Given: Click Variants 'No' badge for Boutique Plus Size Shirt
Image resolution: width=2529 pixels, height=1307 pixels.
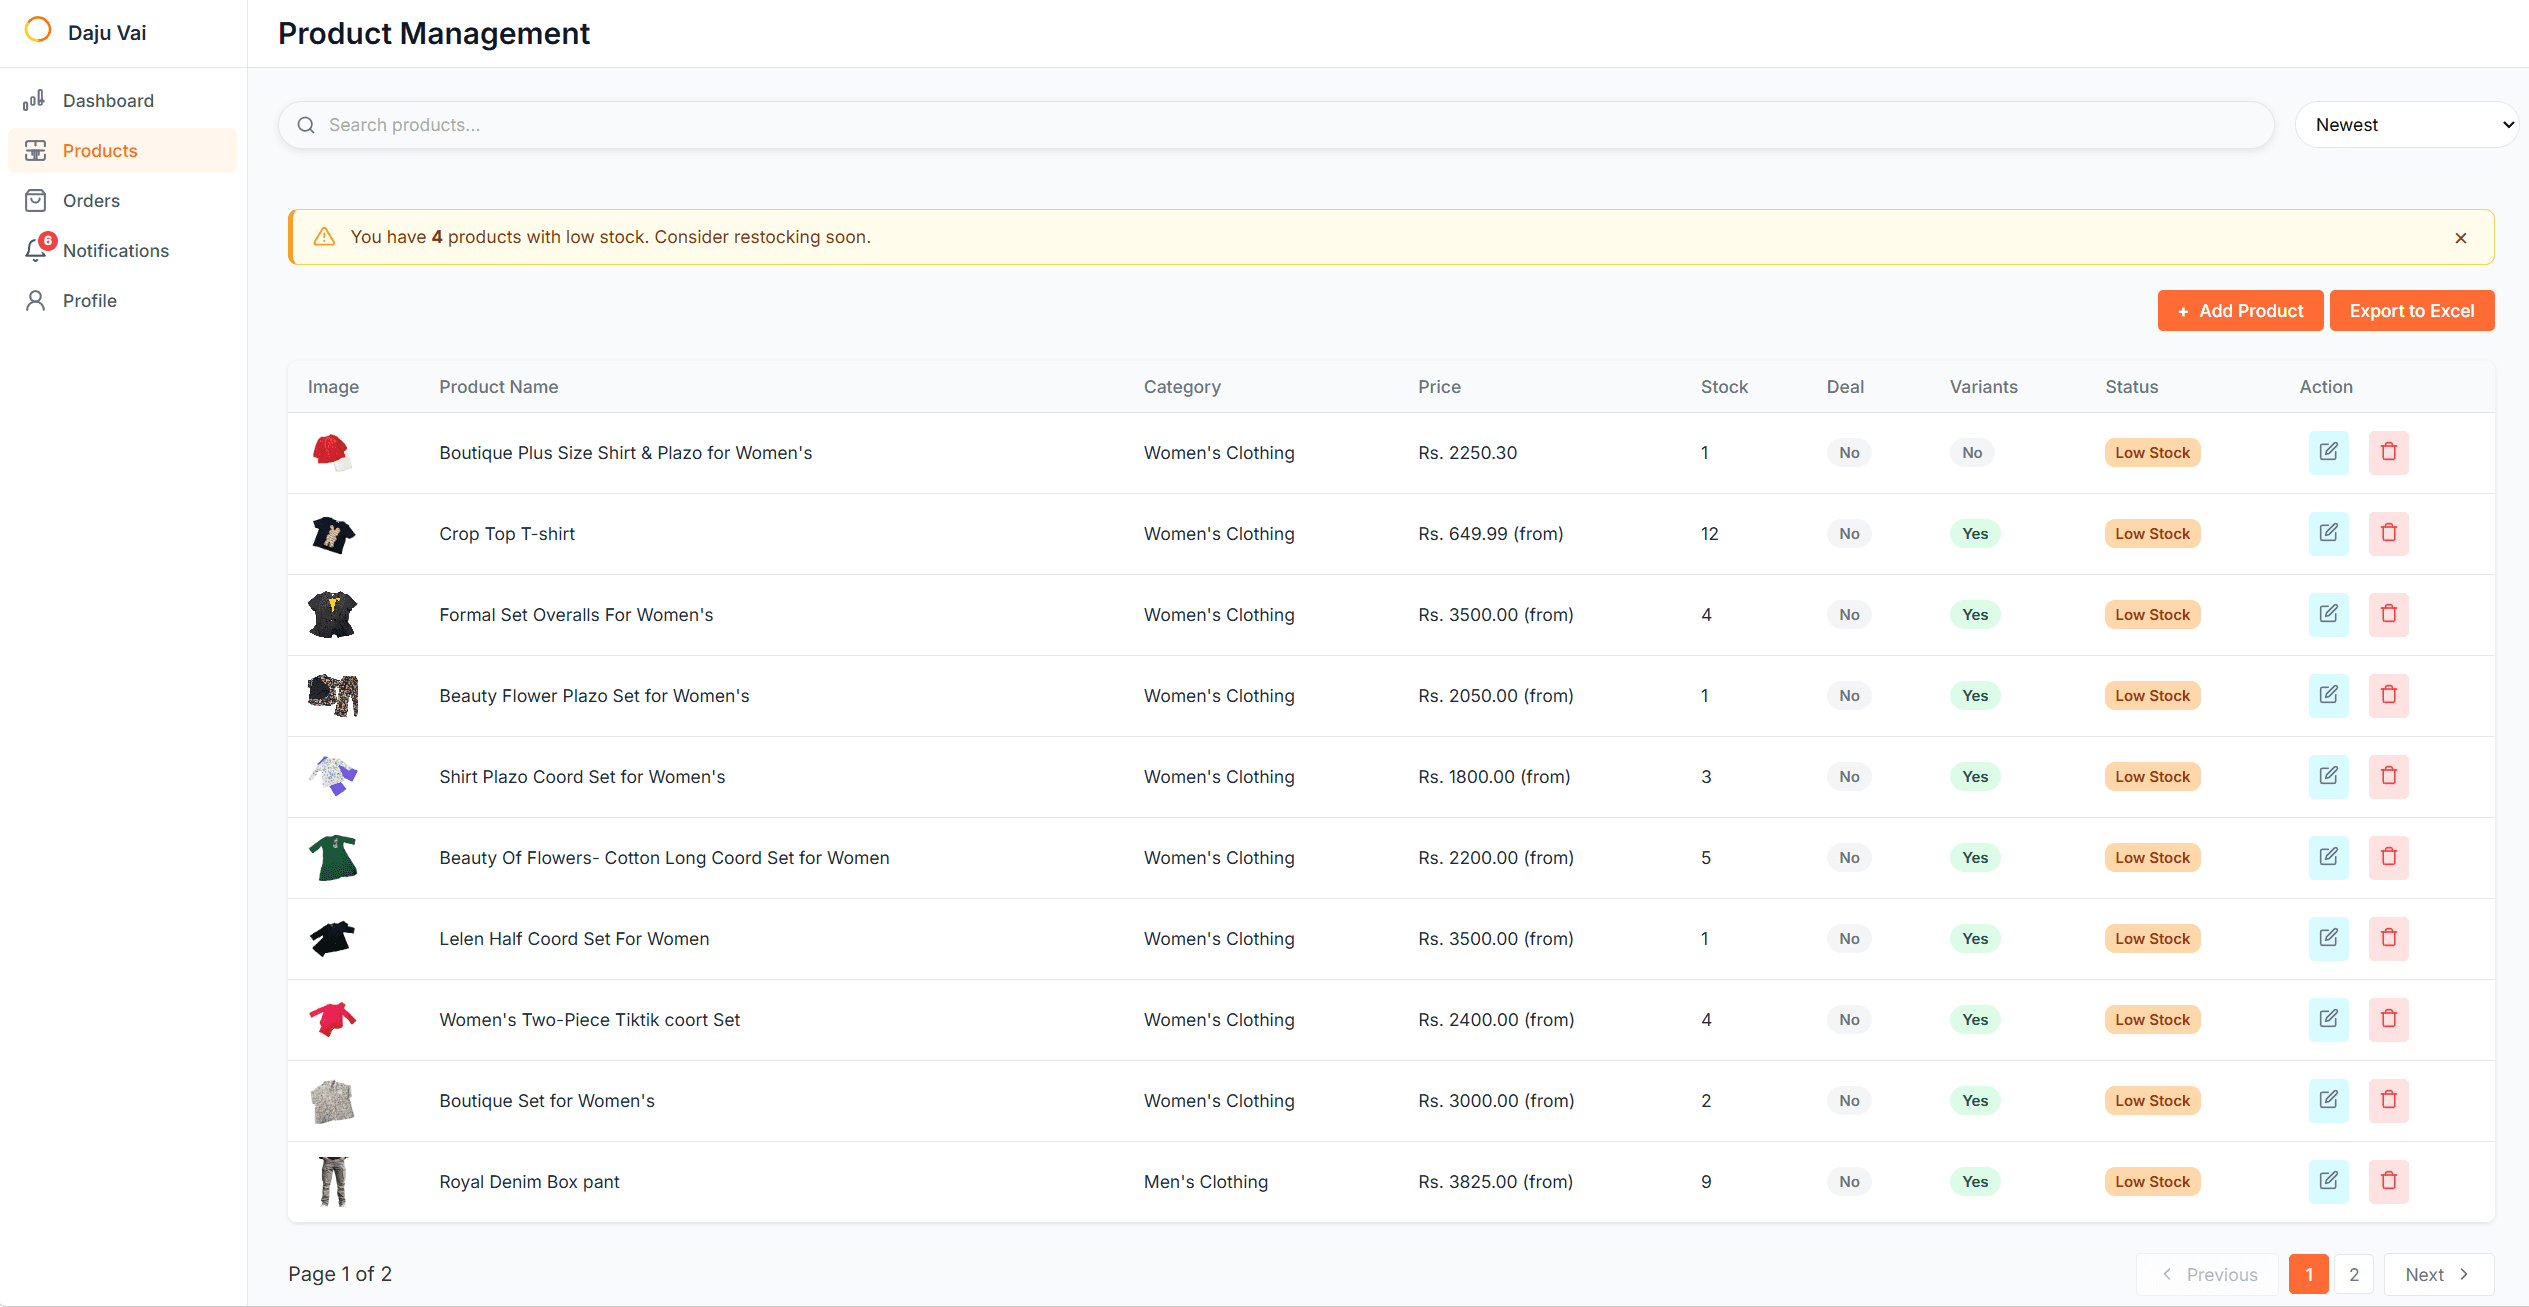Looking at the screenshot, I should coord(1971,452).
